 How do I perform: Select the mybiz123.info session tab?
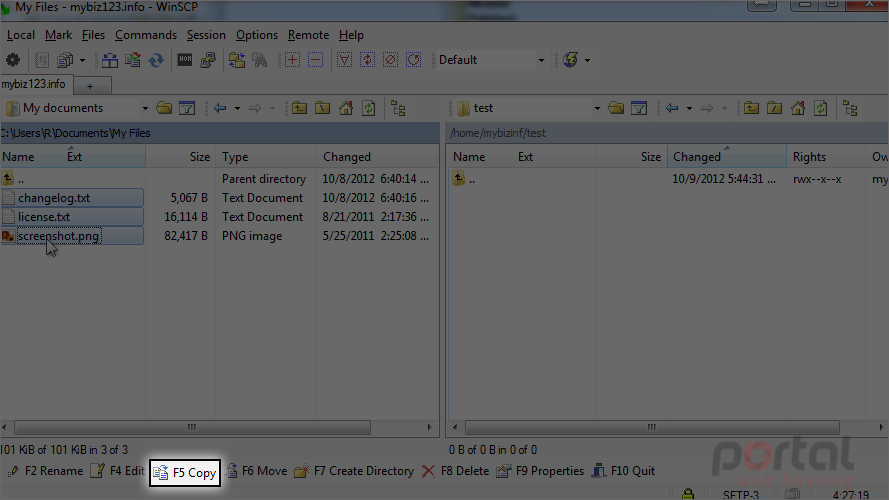click(36, 84)
